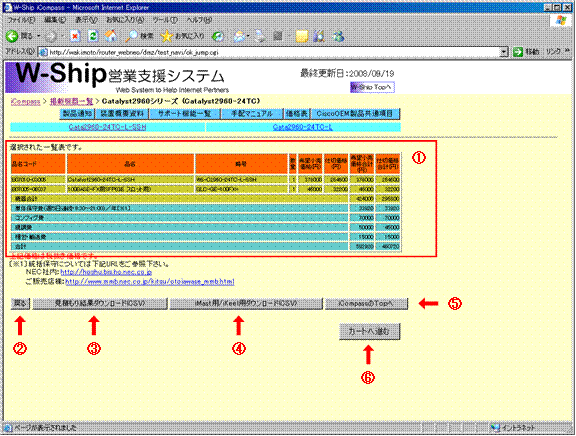Follow the 掲載概要一覧 breadcrumb link

coord(71,101)
